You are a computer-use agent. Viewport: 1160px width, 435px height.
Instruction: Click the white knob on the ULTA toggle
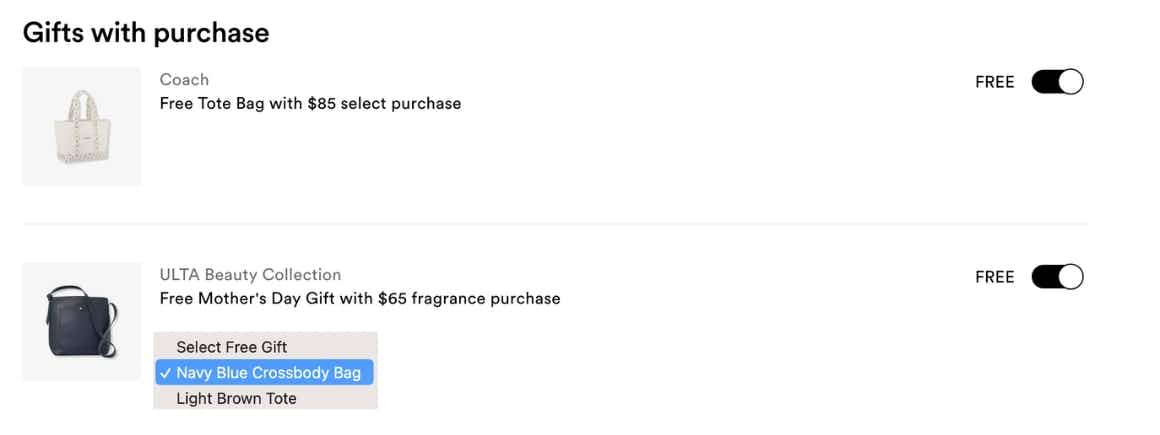tap(1070, 277)
